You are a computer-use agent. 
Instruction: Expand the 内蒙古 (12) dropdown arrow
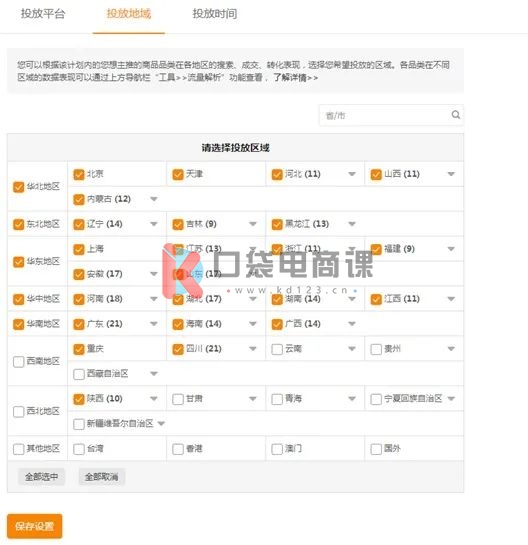[x=154, y=199]
